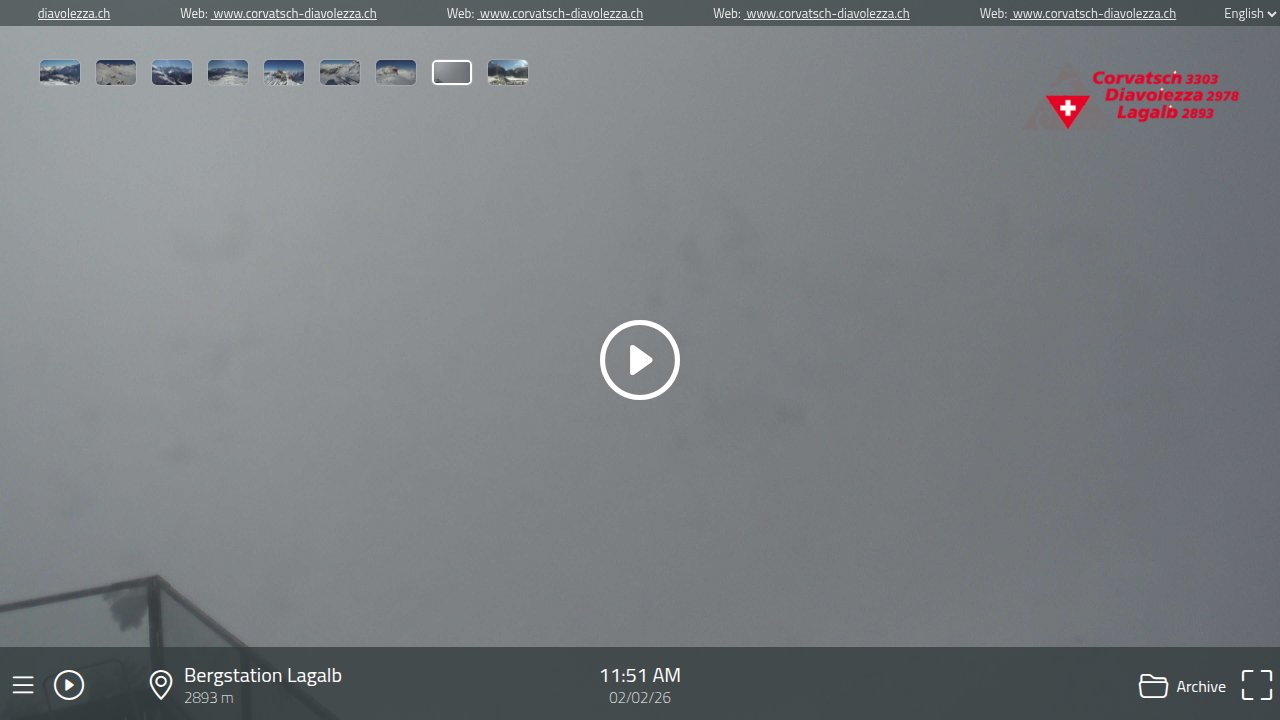
Task: Select the last webcam thumbnail
Action: pos(508,73)
